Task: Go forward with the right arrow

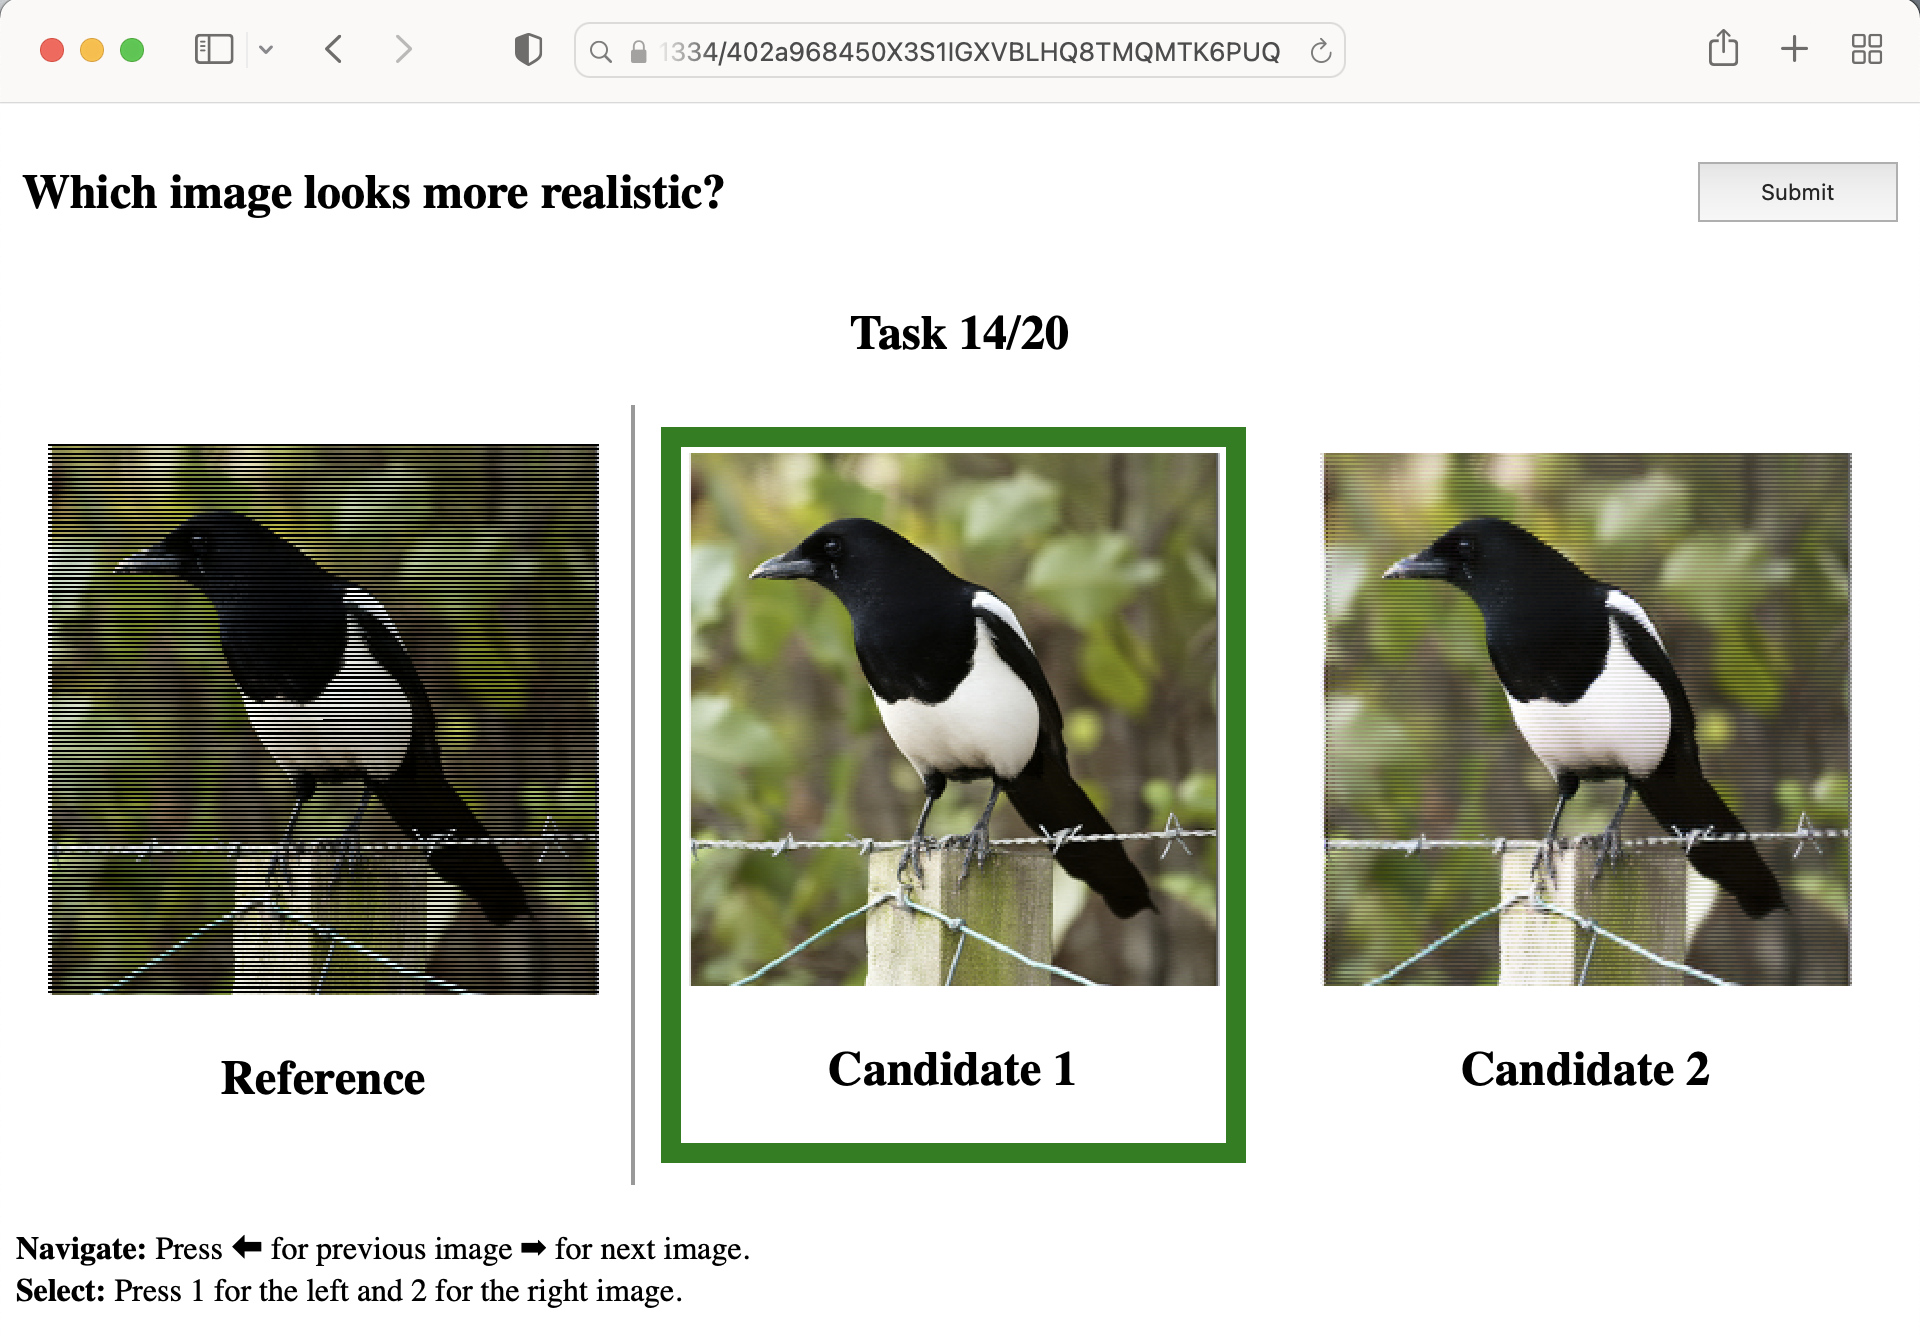Action: click(x=402, y=49)
